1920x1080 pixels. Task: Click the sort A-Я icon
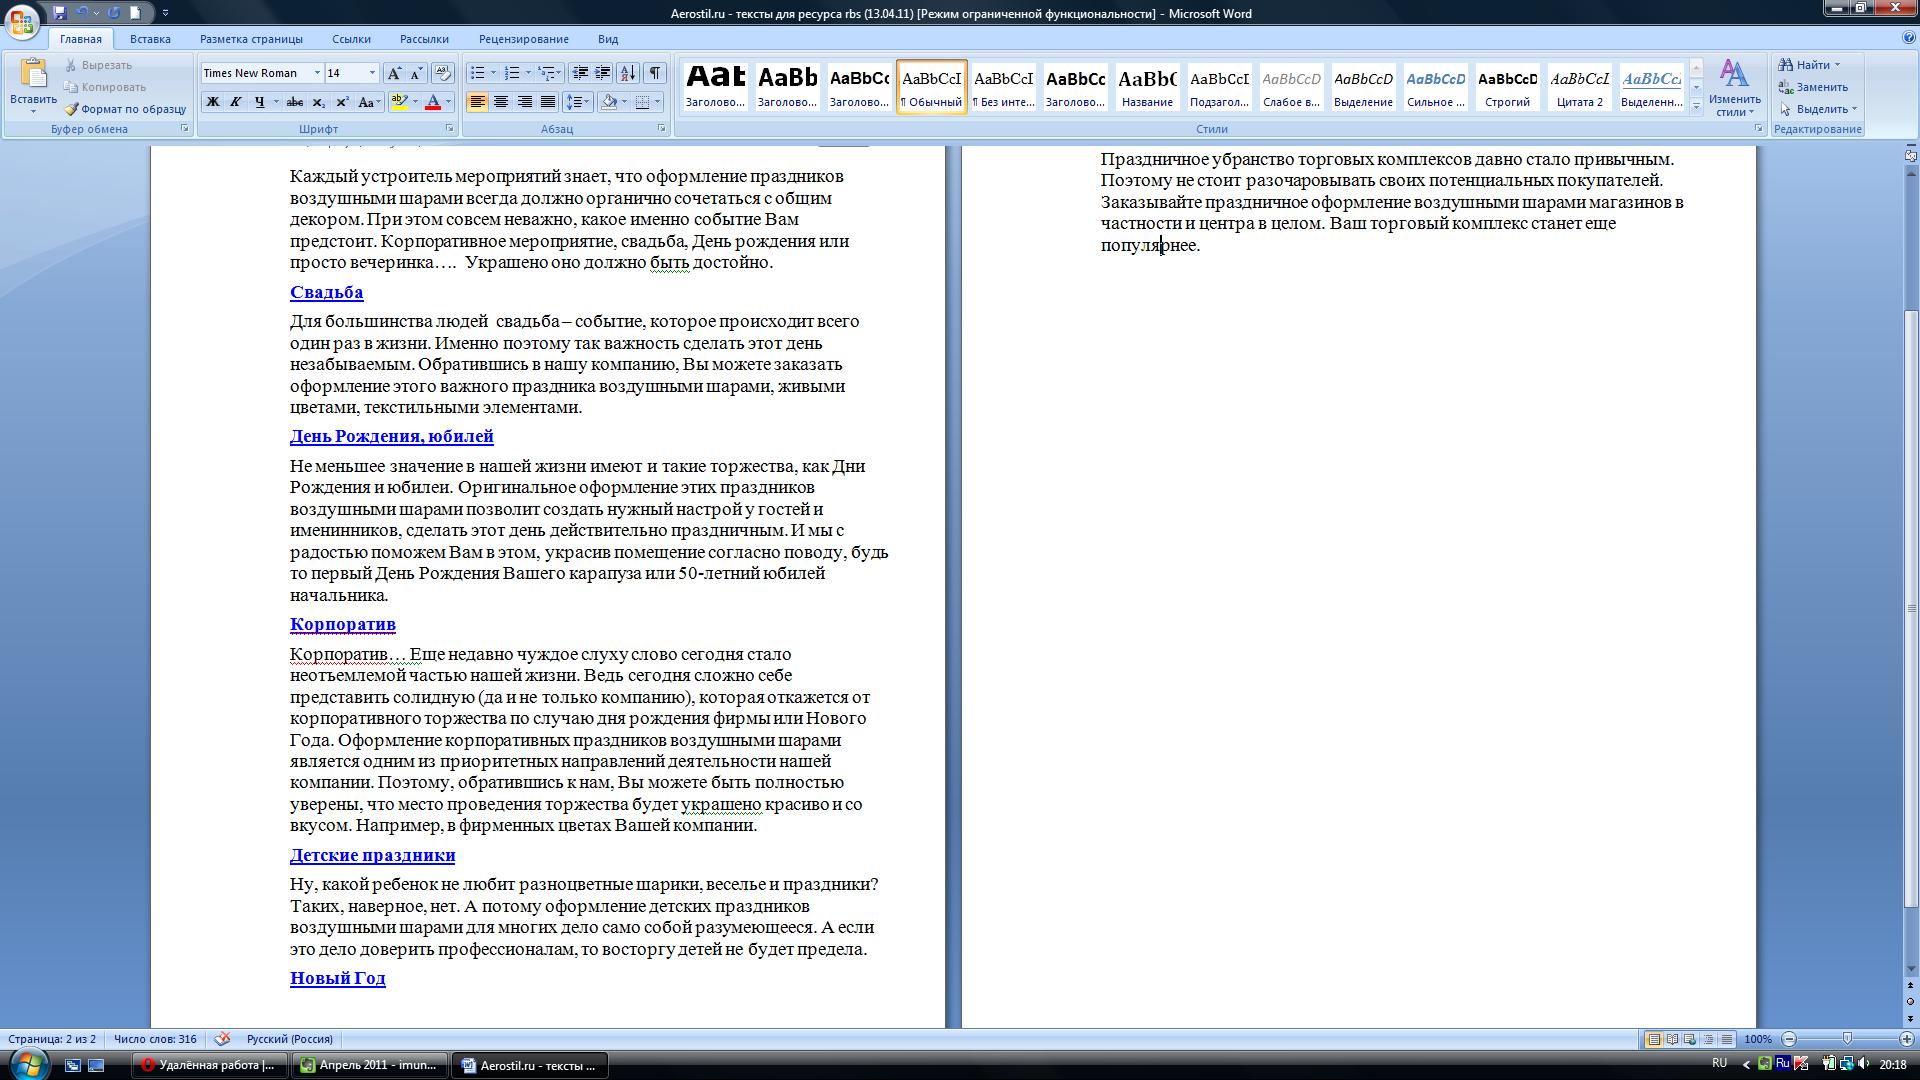tap(627, 73)
